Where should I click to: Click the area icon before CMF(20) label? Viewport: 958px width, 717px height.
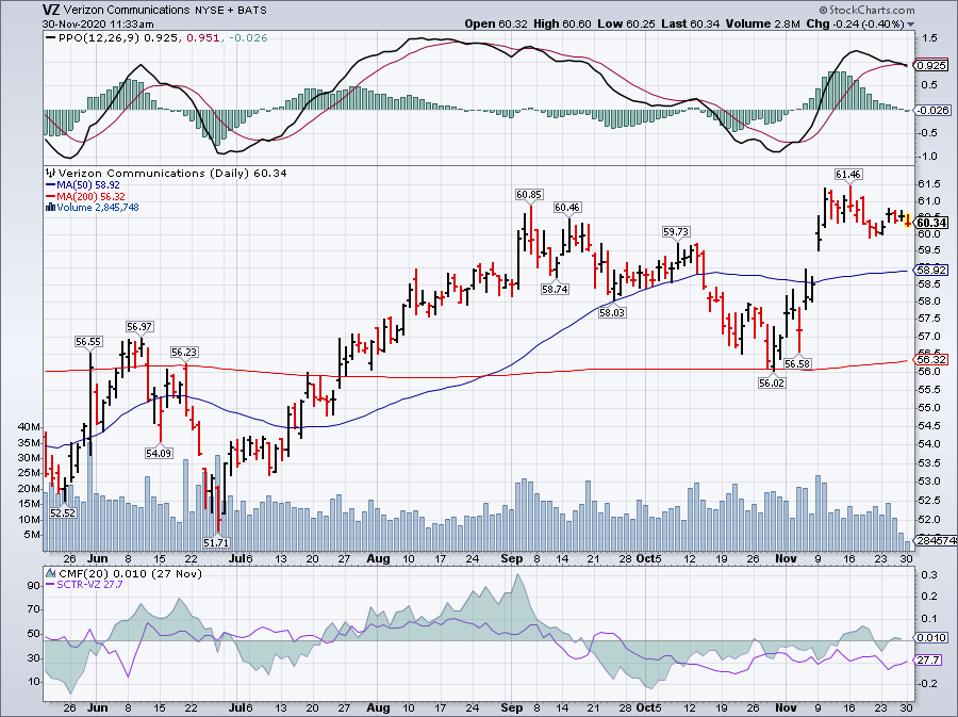pos(50,574)
